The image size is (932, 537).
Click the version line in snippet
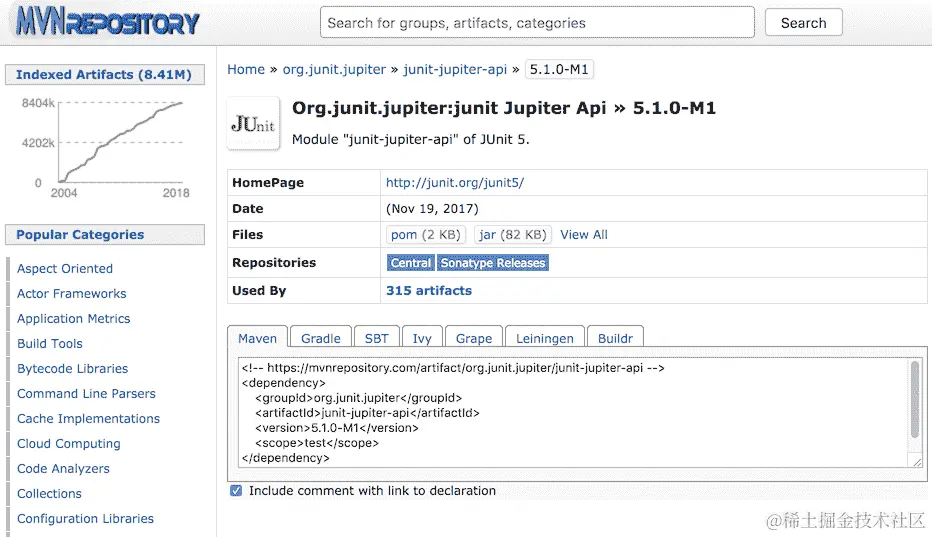[337, 428]
